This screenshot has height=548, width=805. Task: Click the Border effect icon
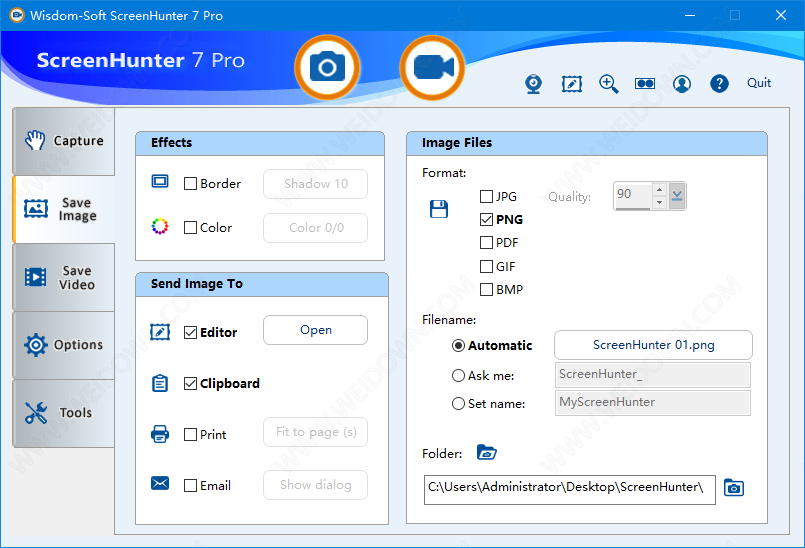tap(160, 181)
